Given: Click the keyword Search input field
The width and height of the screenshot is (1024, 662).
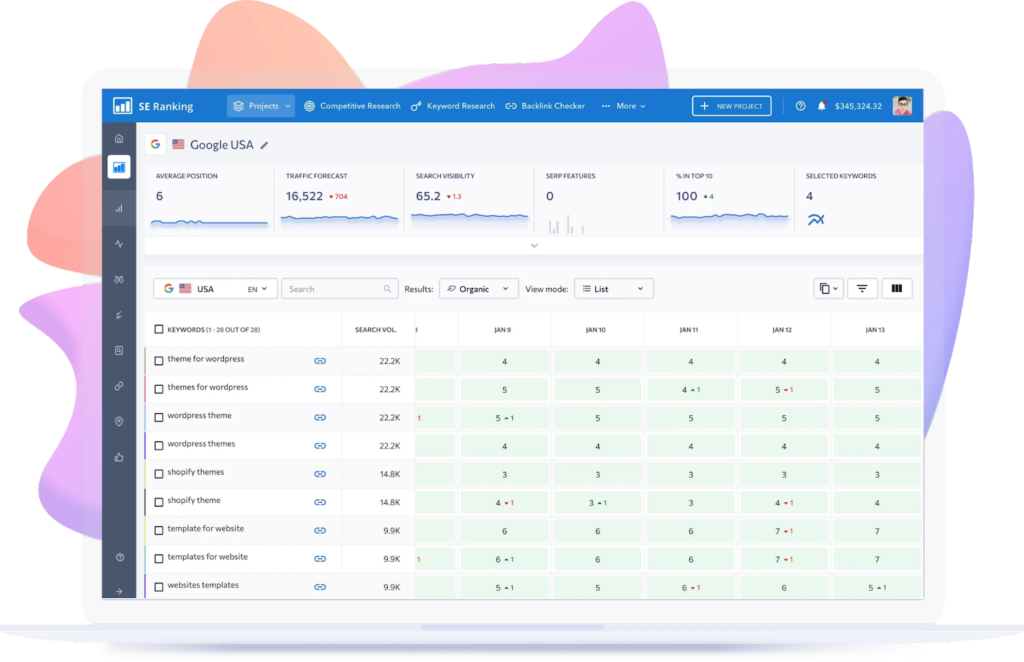Looking at the screenshot, I should tap(335, 289).
